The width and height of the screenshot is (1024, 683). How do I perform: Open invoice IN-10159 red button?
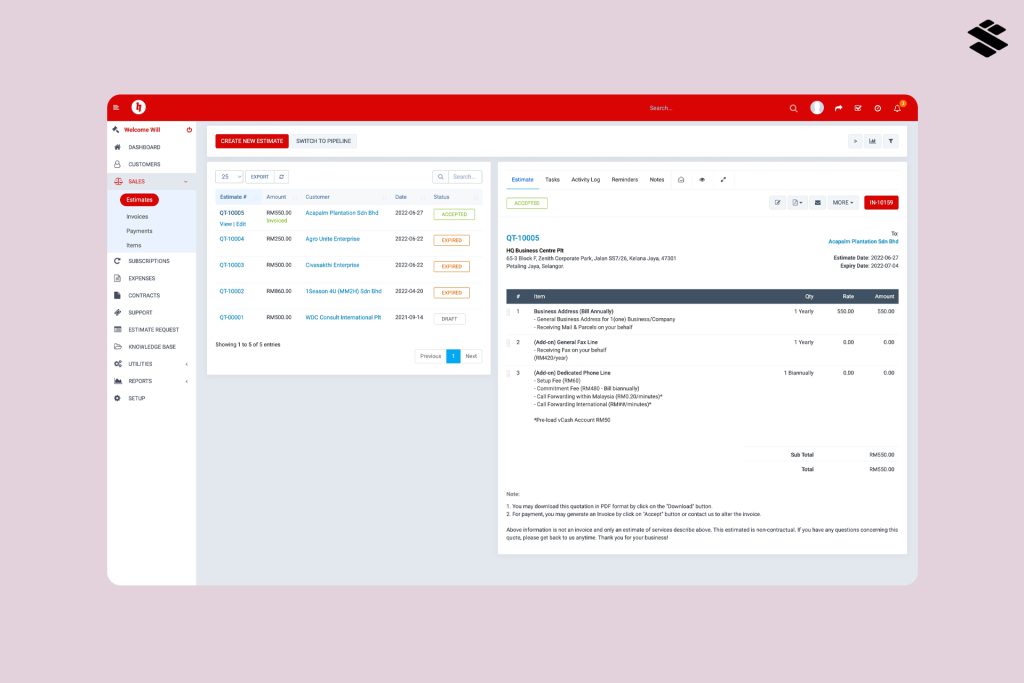click(x=881, y=202)
